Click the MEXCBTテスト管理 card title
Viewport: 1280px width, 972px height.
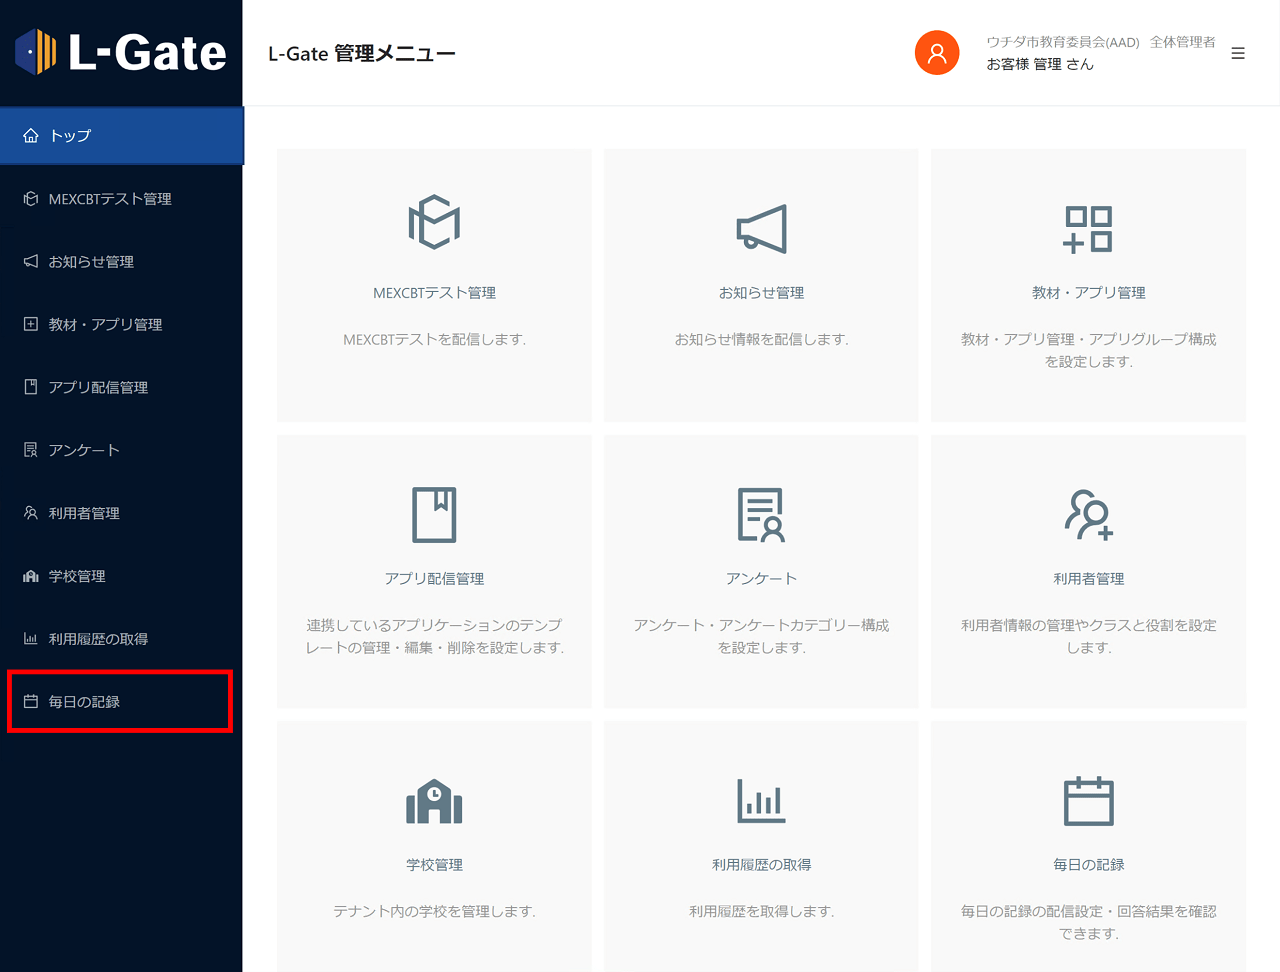434,293
